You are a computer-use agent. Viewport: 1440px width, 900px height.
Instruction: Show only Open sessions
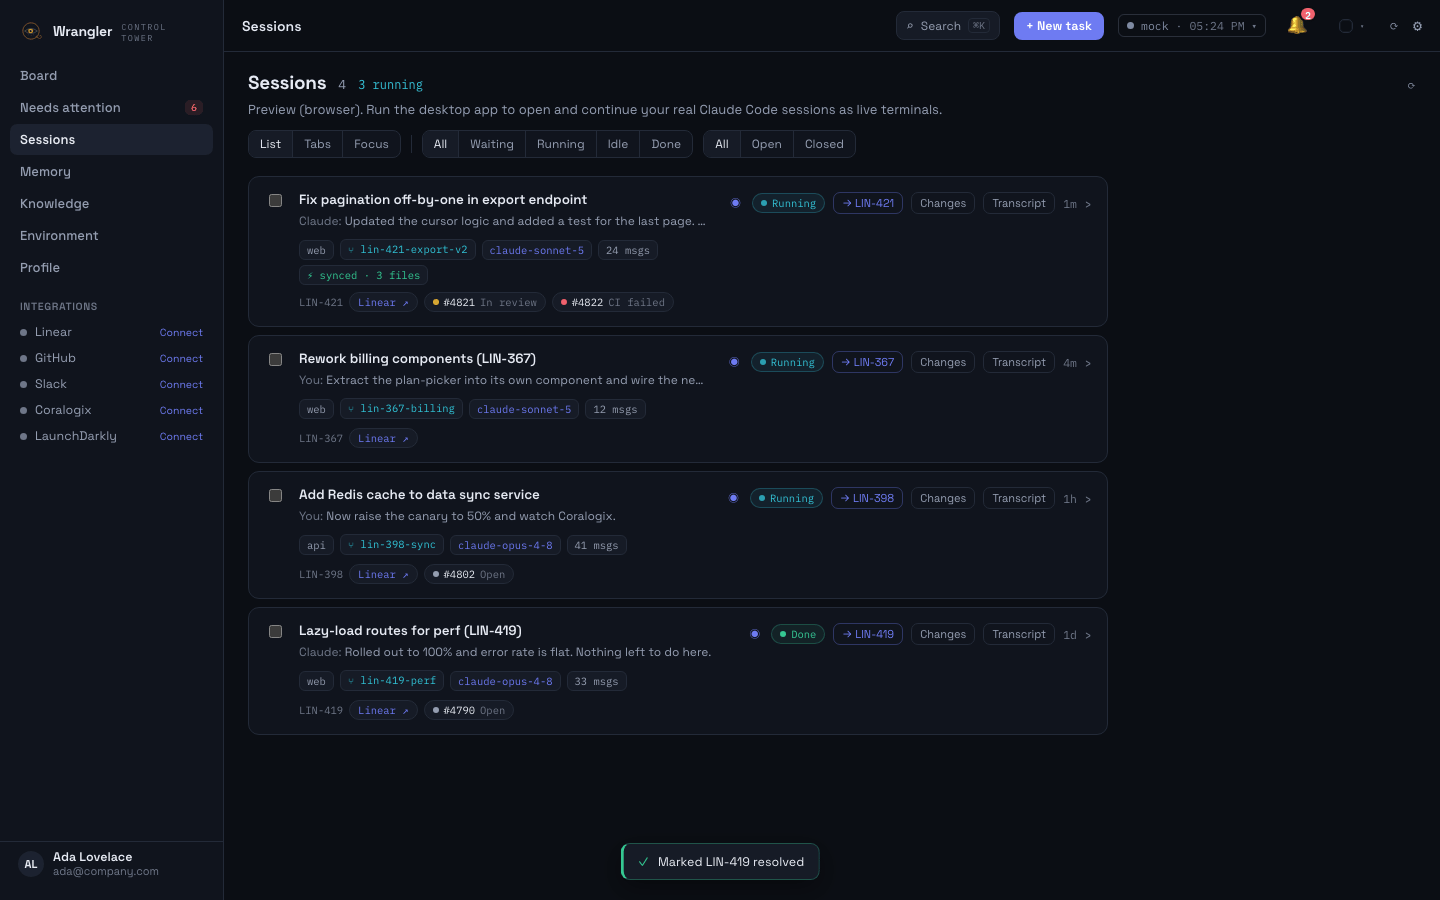coord(767,144)
